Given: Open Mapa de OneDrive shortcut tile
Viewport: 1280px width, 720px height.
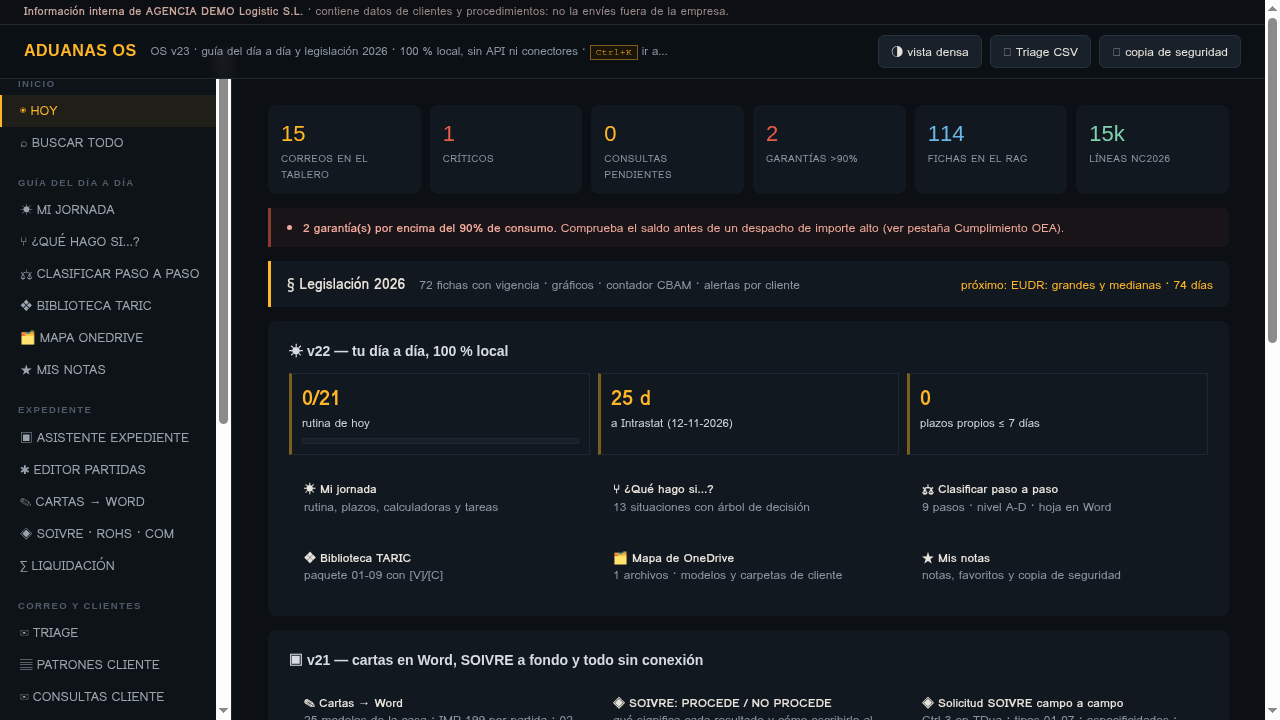Looking at the screenshot, I should [x=748, y=566].
